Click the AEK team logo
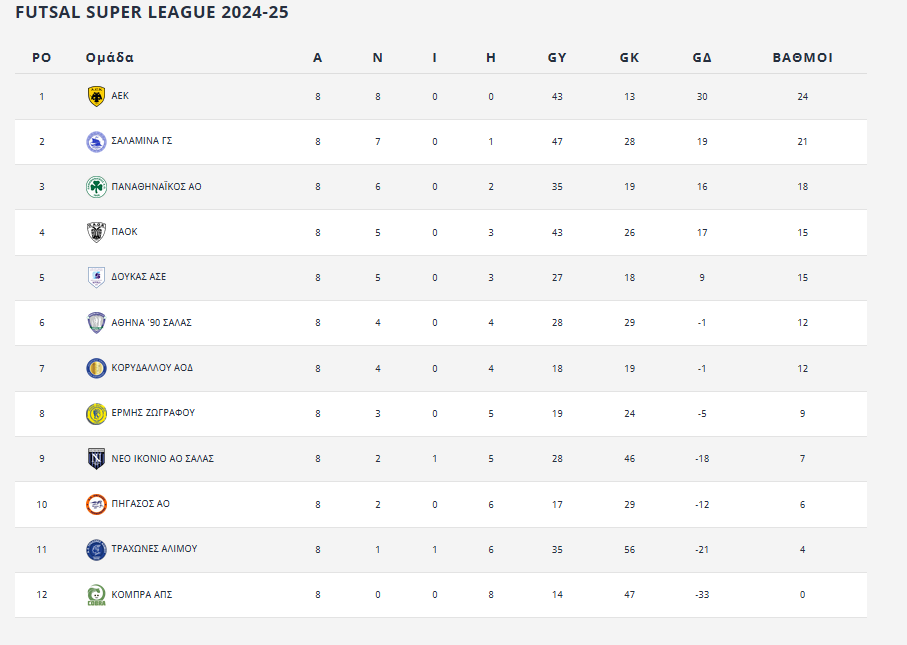907x645 pixels. pos(96,96)
